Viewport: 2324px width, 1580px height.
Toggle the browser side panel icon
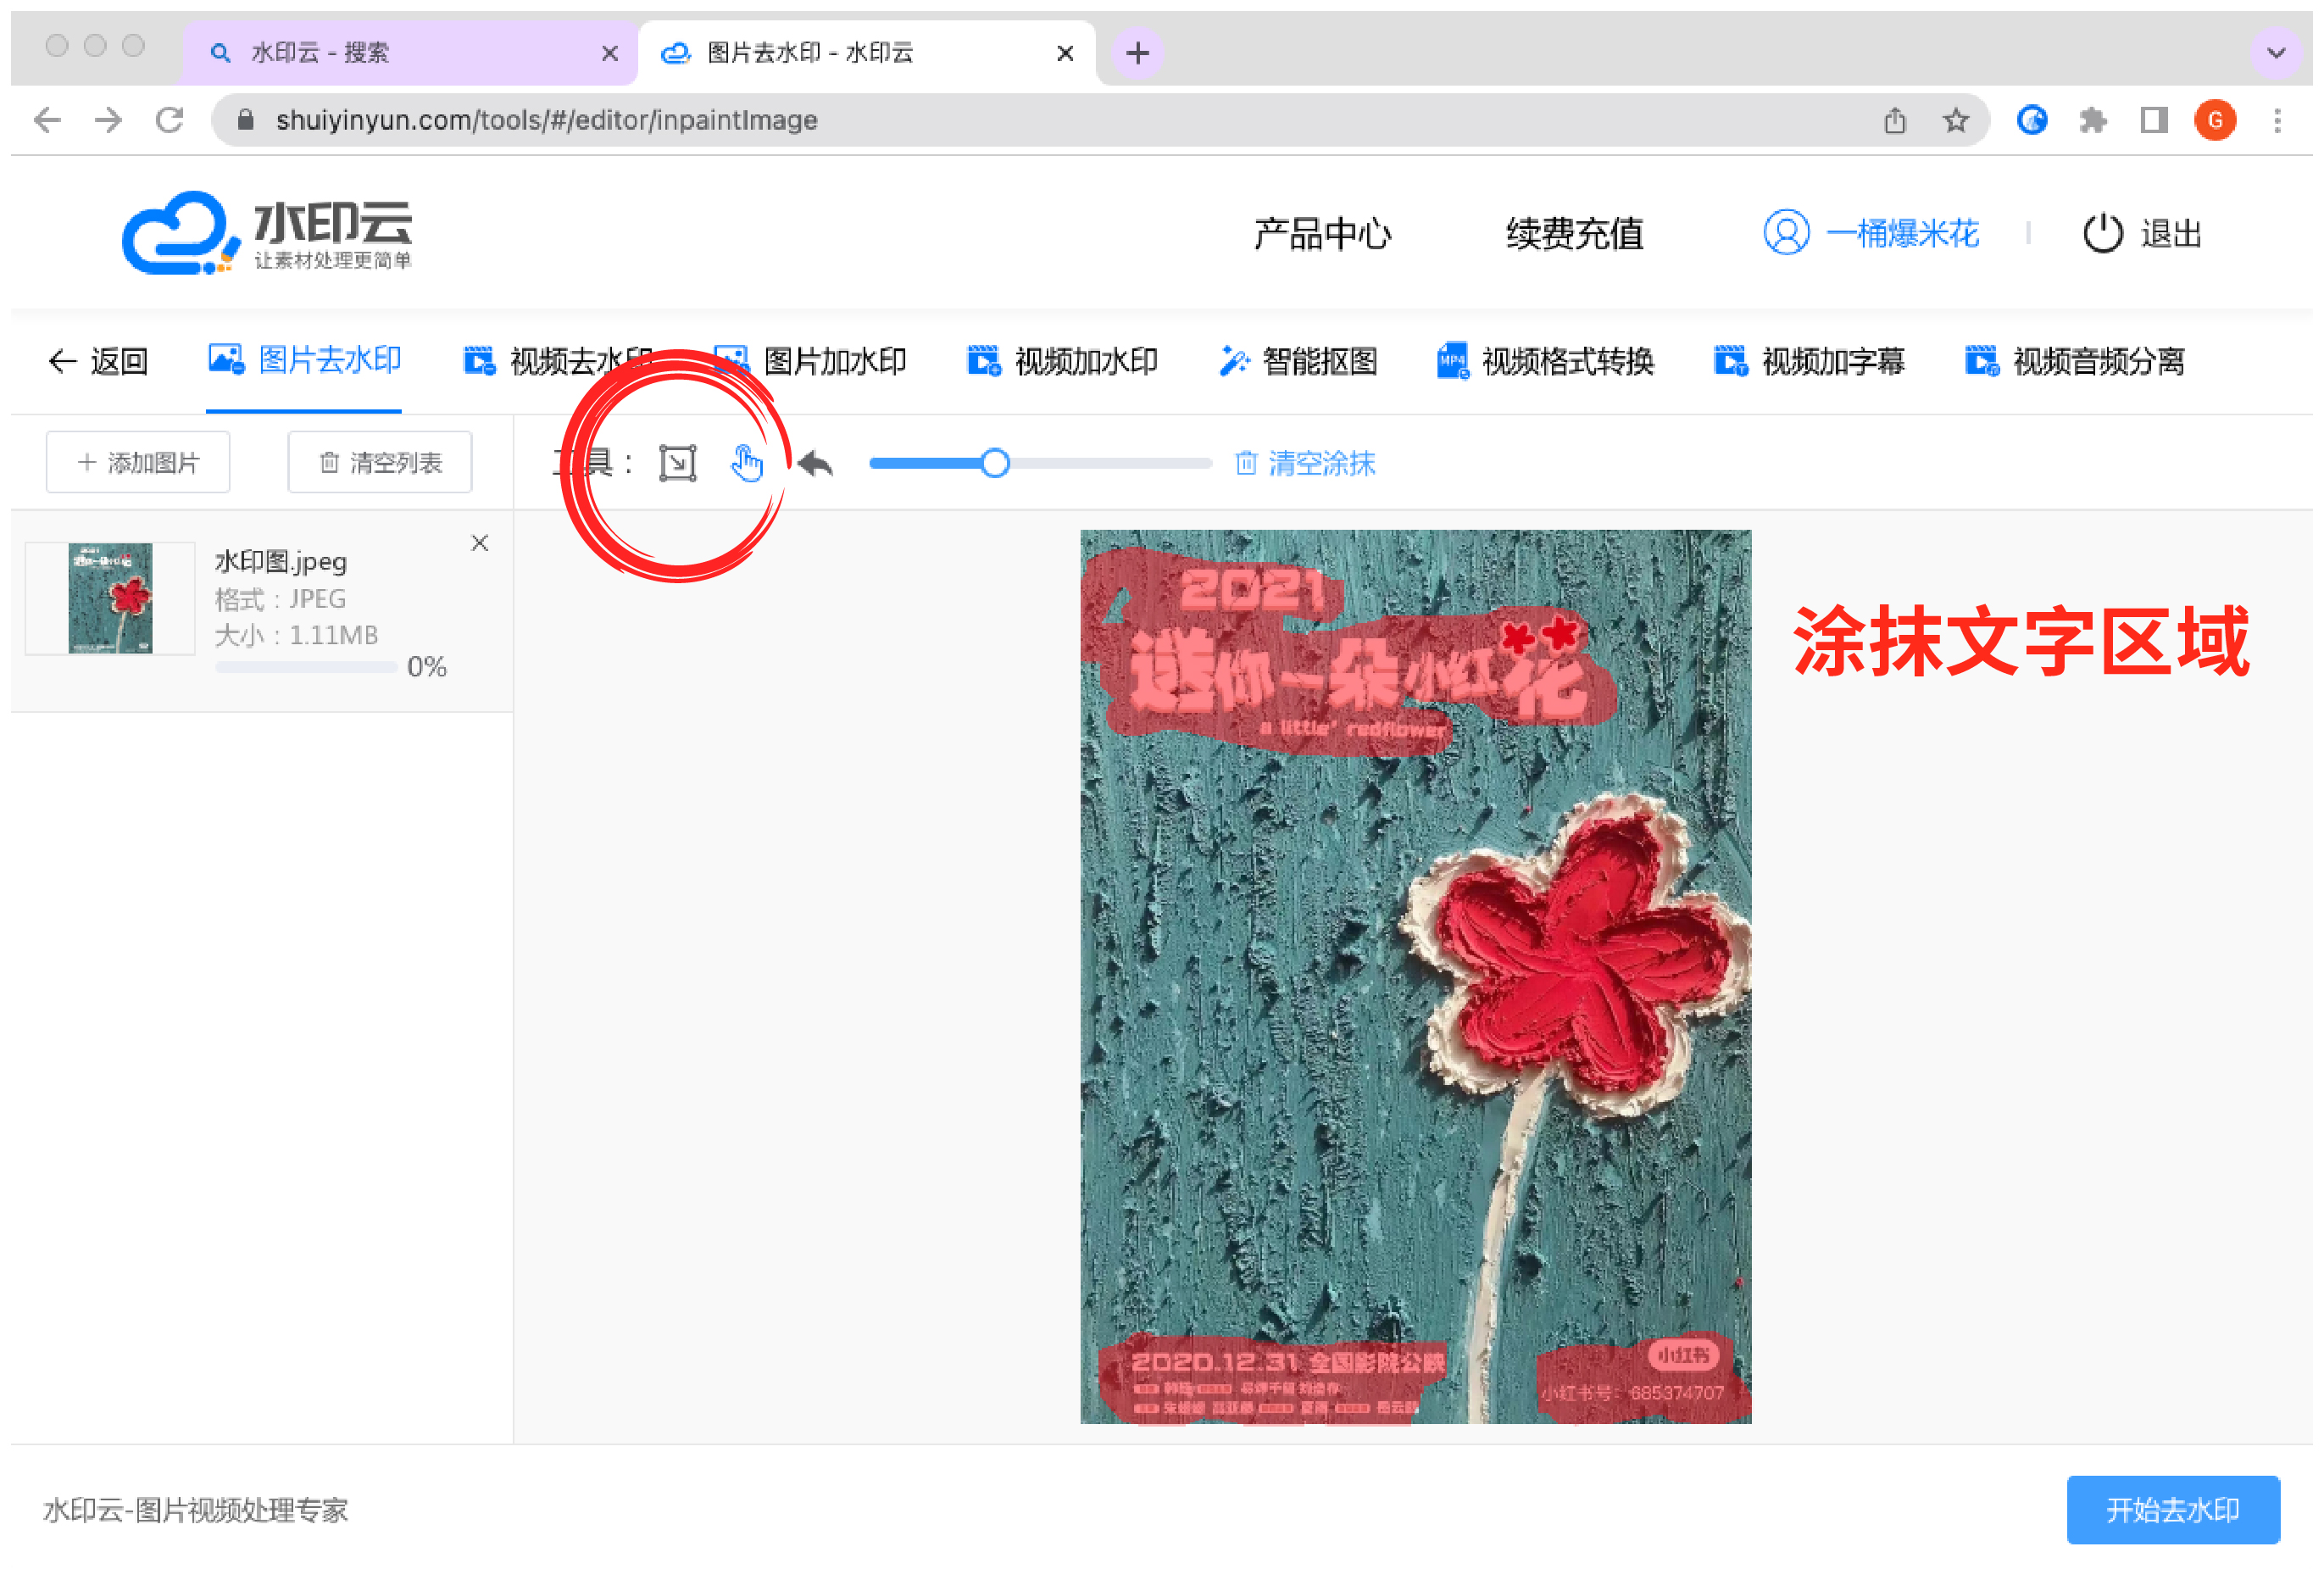2154,120
